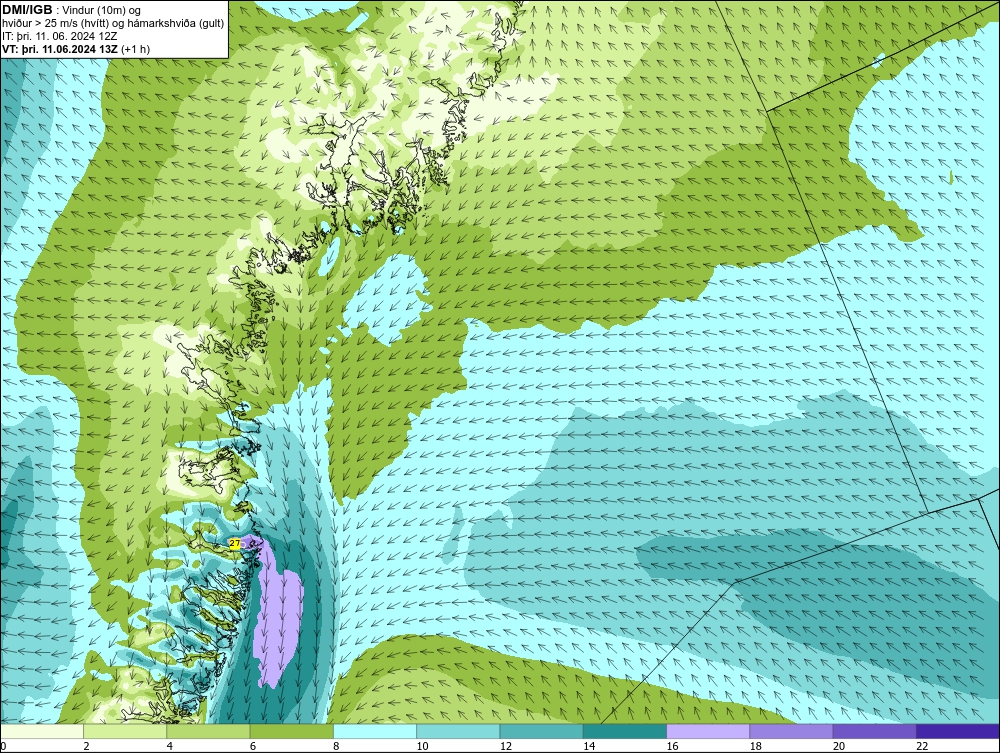Select the 10–12 m/s light teal legend swatch
1000x753 pixels.
458,731
